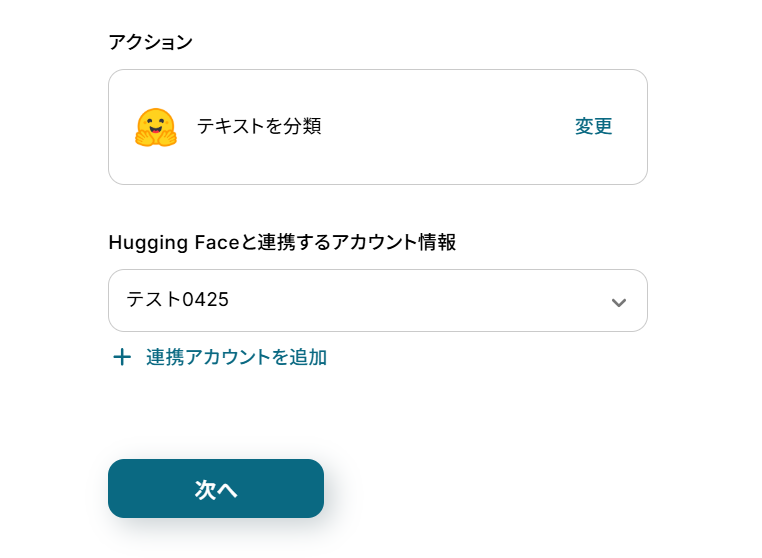Image resolution: width=762 pixels, height=558 pixels.
Task: Click the 変更 link
Action: coord(593,127)
